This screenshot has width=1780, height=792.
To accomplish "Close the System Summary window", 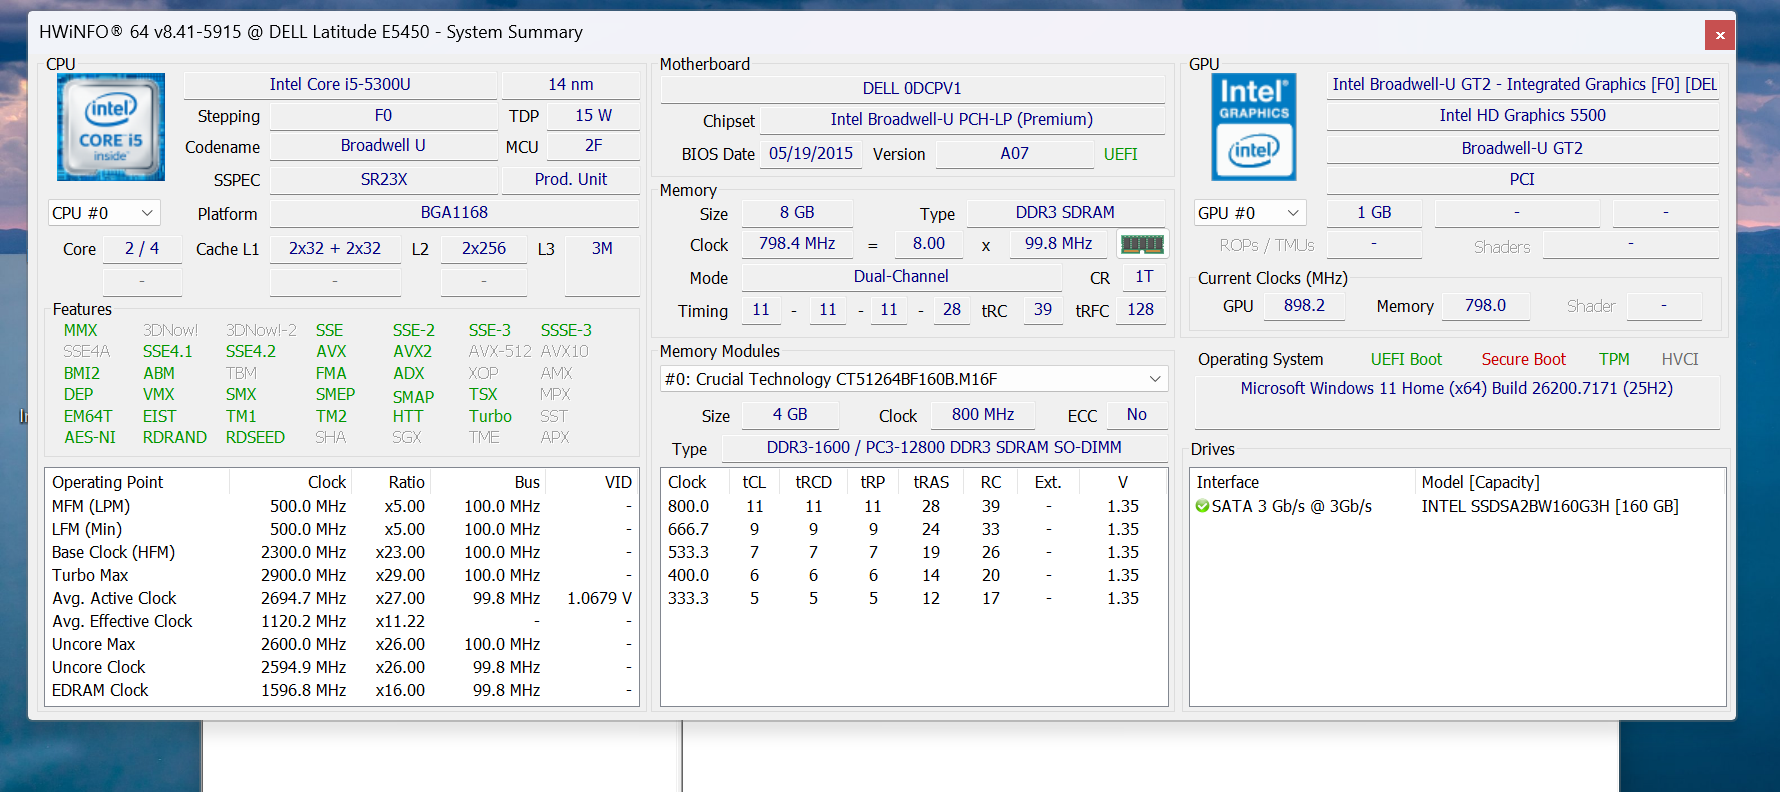I will [1720, 35].
